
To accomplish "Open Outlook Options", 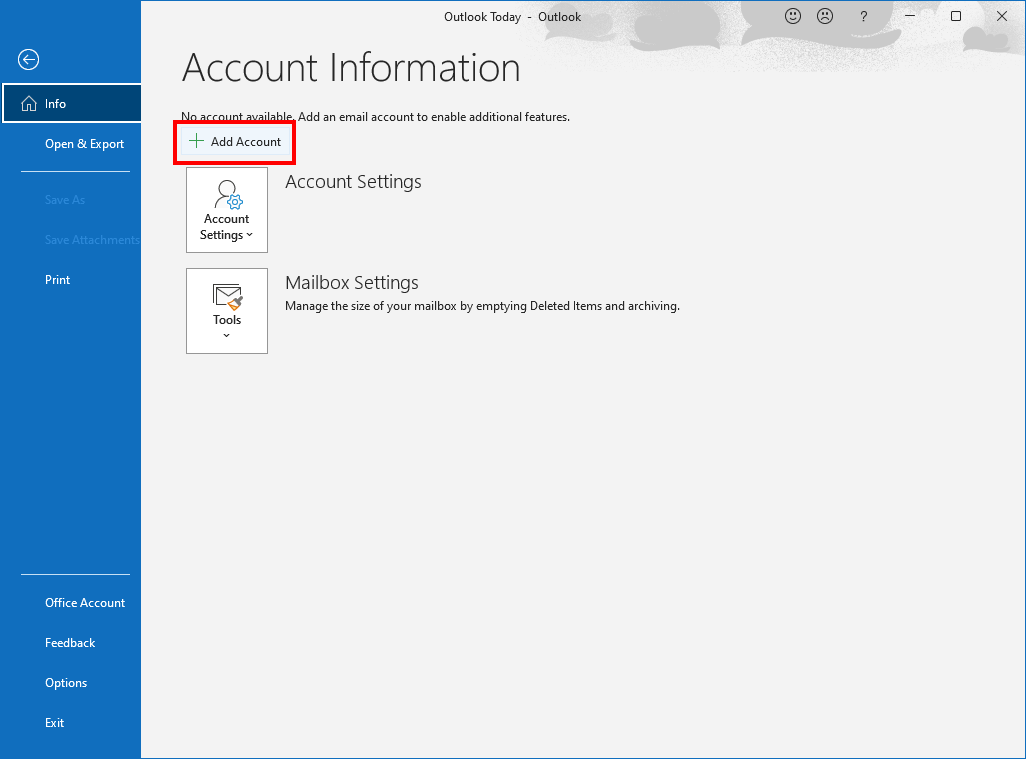I will (66, 683).
